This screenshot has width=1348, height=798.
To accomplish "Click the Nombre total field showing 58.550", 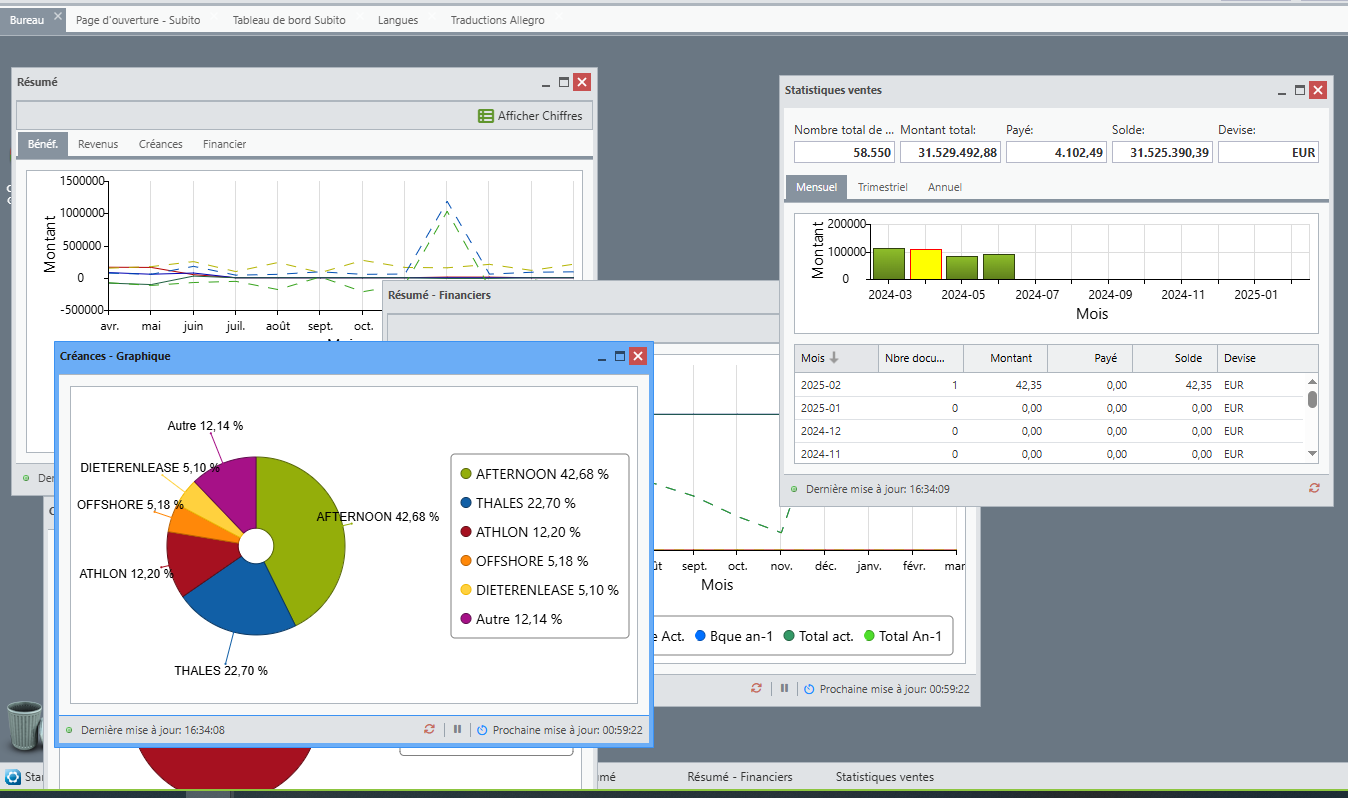I will (x=845, y=152).
